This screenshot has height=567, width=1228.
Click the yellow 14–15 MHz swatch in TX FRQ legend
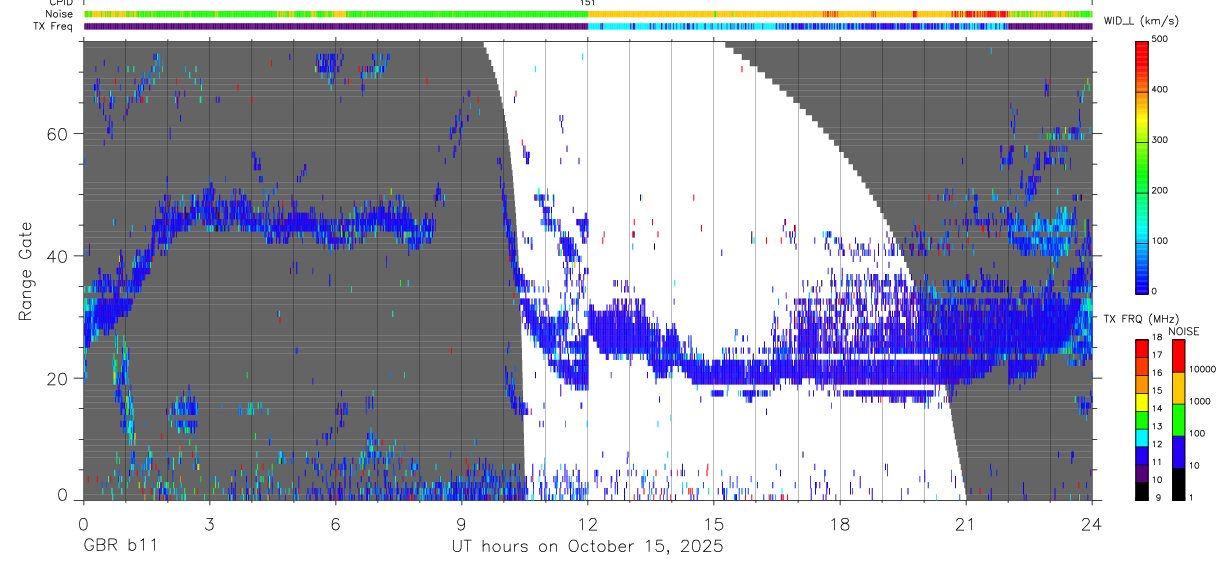[1142, 401]
